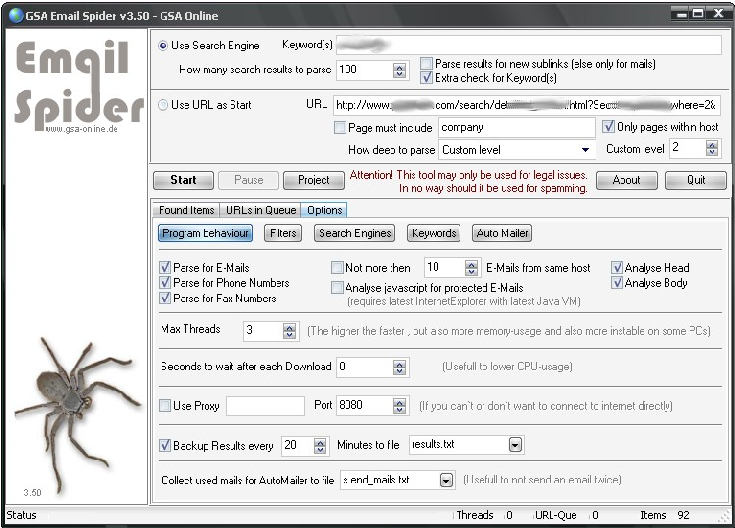This screenshot has height=528, width=735.
Task: Switch to URLs in Queue tab
Action: point(261,210)
